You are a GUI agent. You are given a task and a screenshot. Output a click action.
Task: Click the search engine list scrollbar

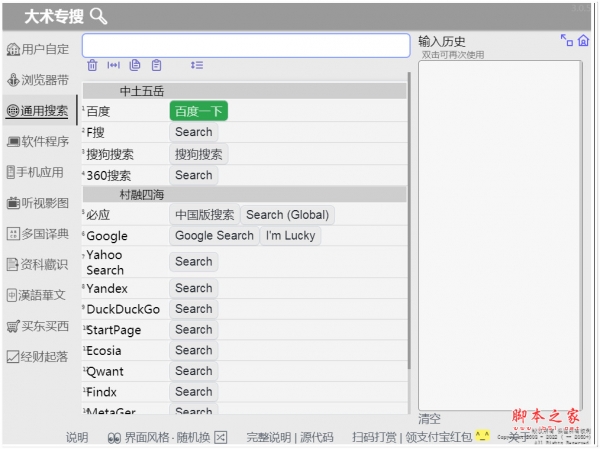coord(409,220)
